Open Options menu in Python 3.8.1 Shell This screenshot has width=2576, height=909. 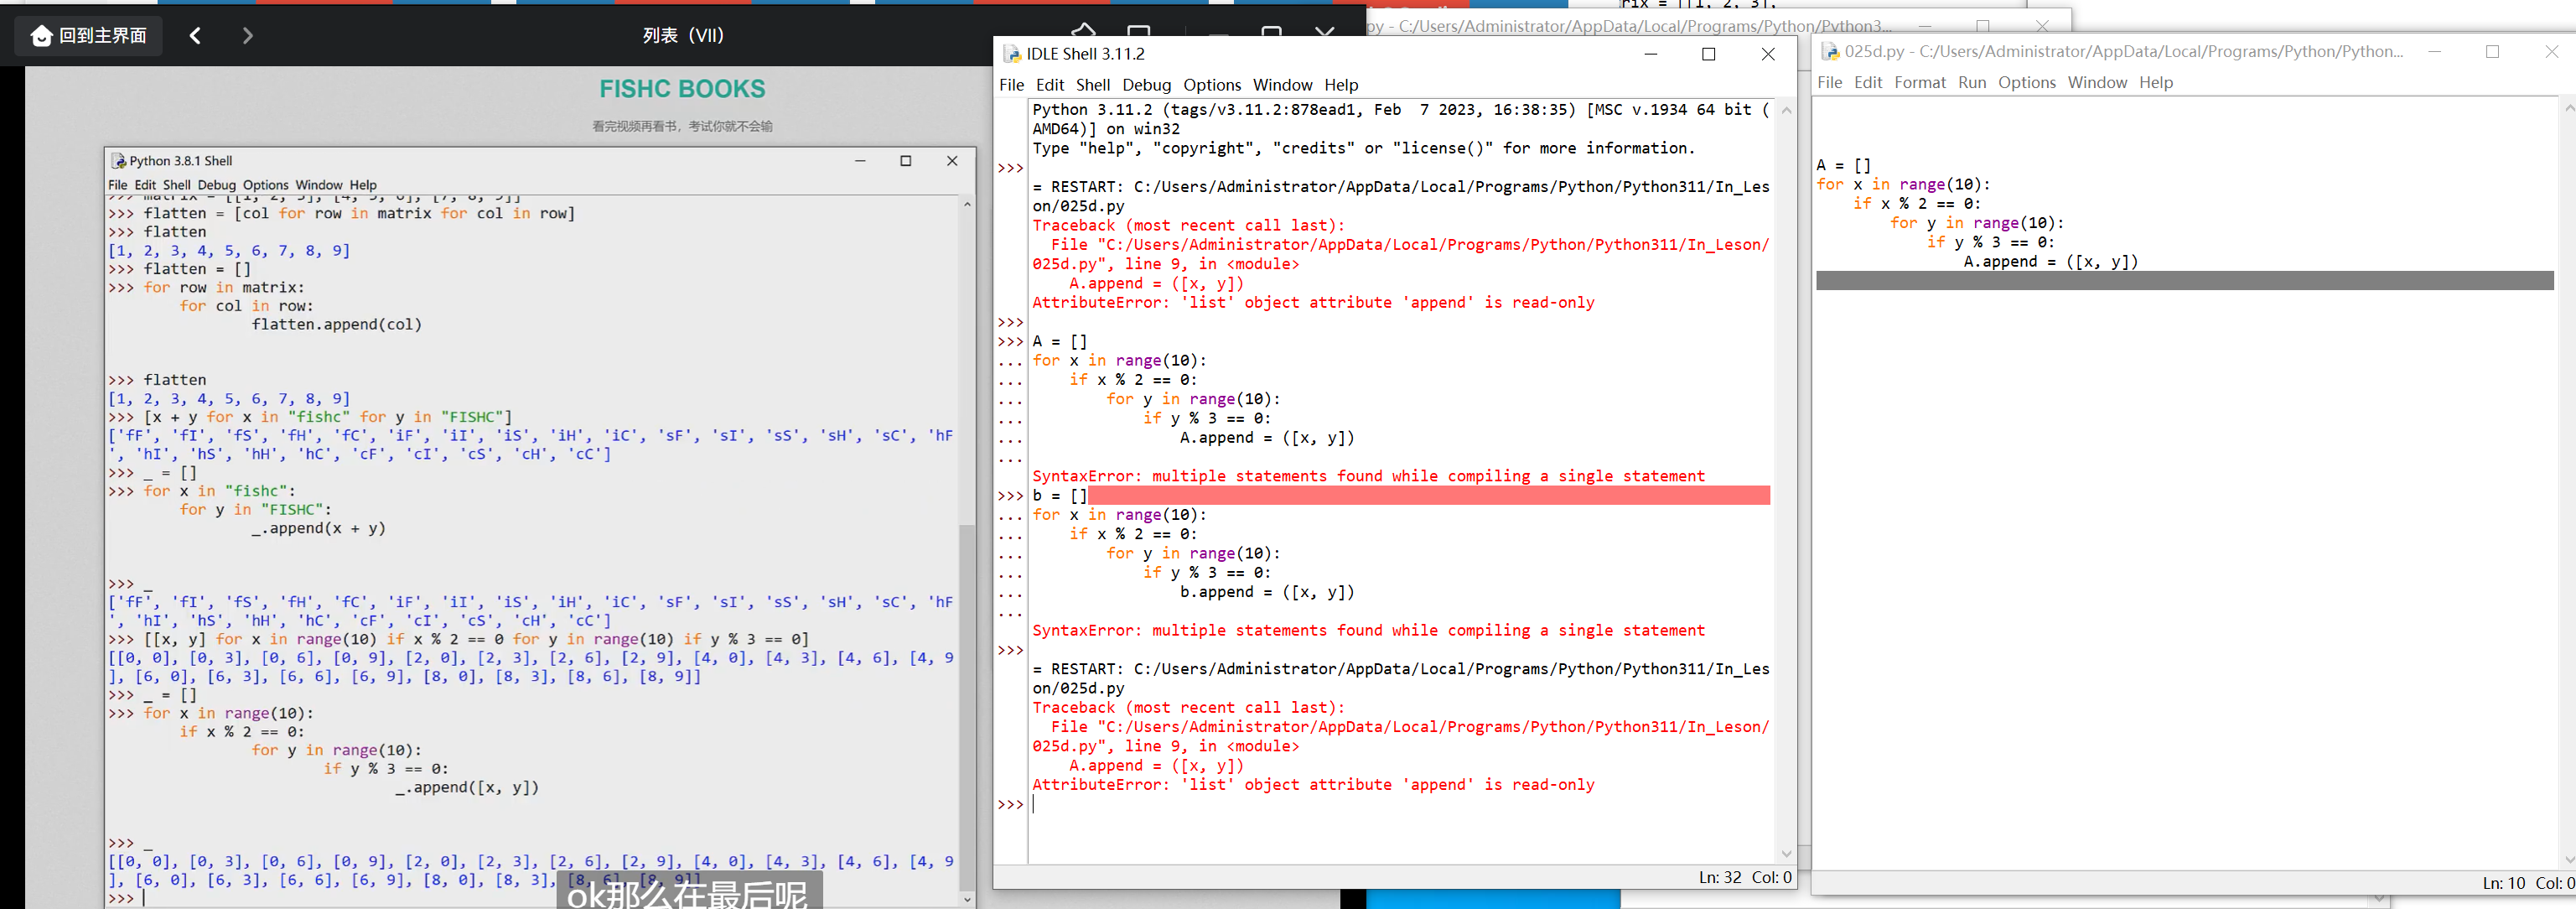coord(265,185)
